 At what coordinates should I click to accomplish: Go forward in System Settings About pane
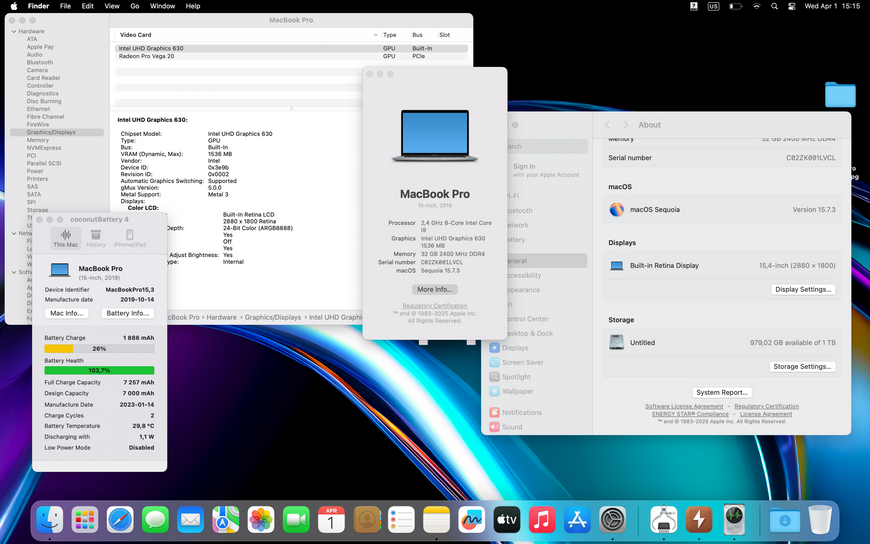(626, 125)
